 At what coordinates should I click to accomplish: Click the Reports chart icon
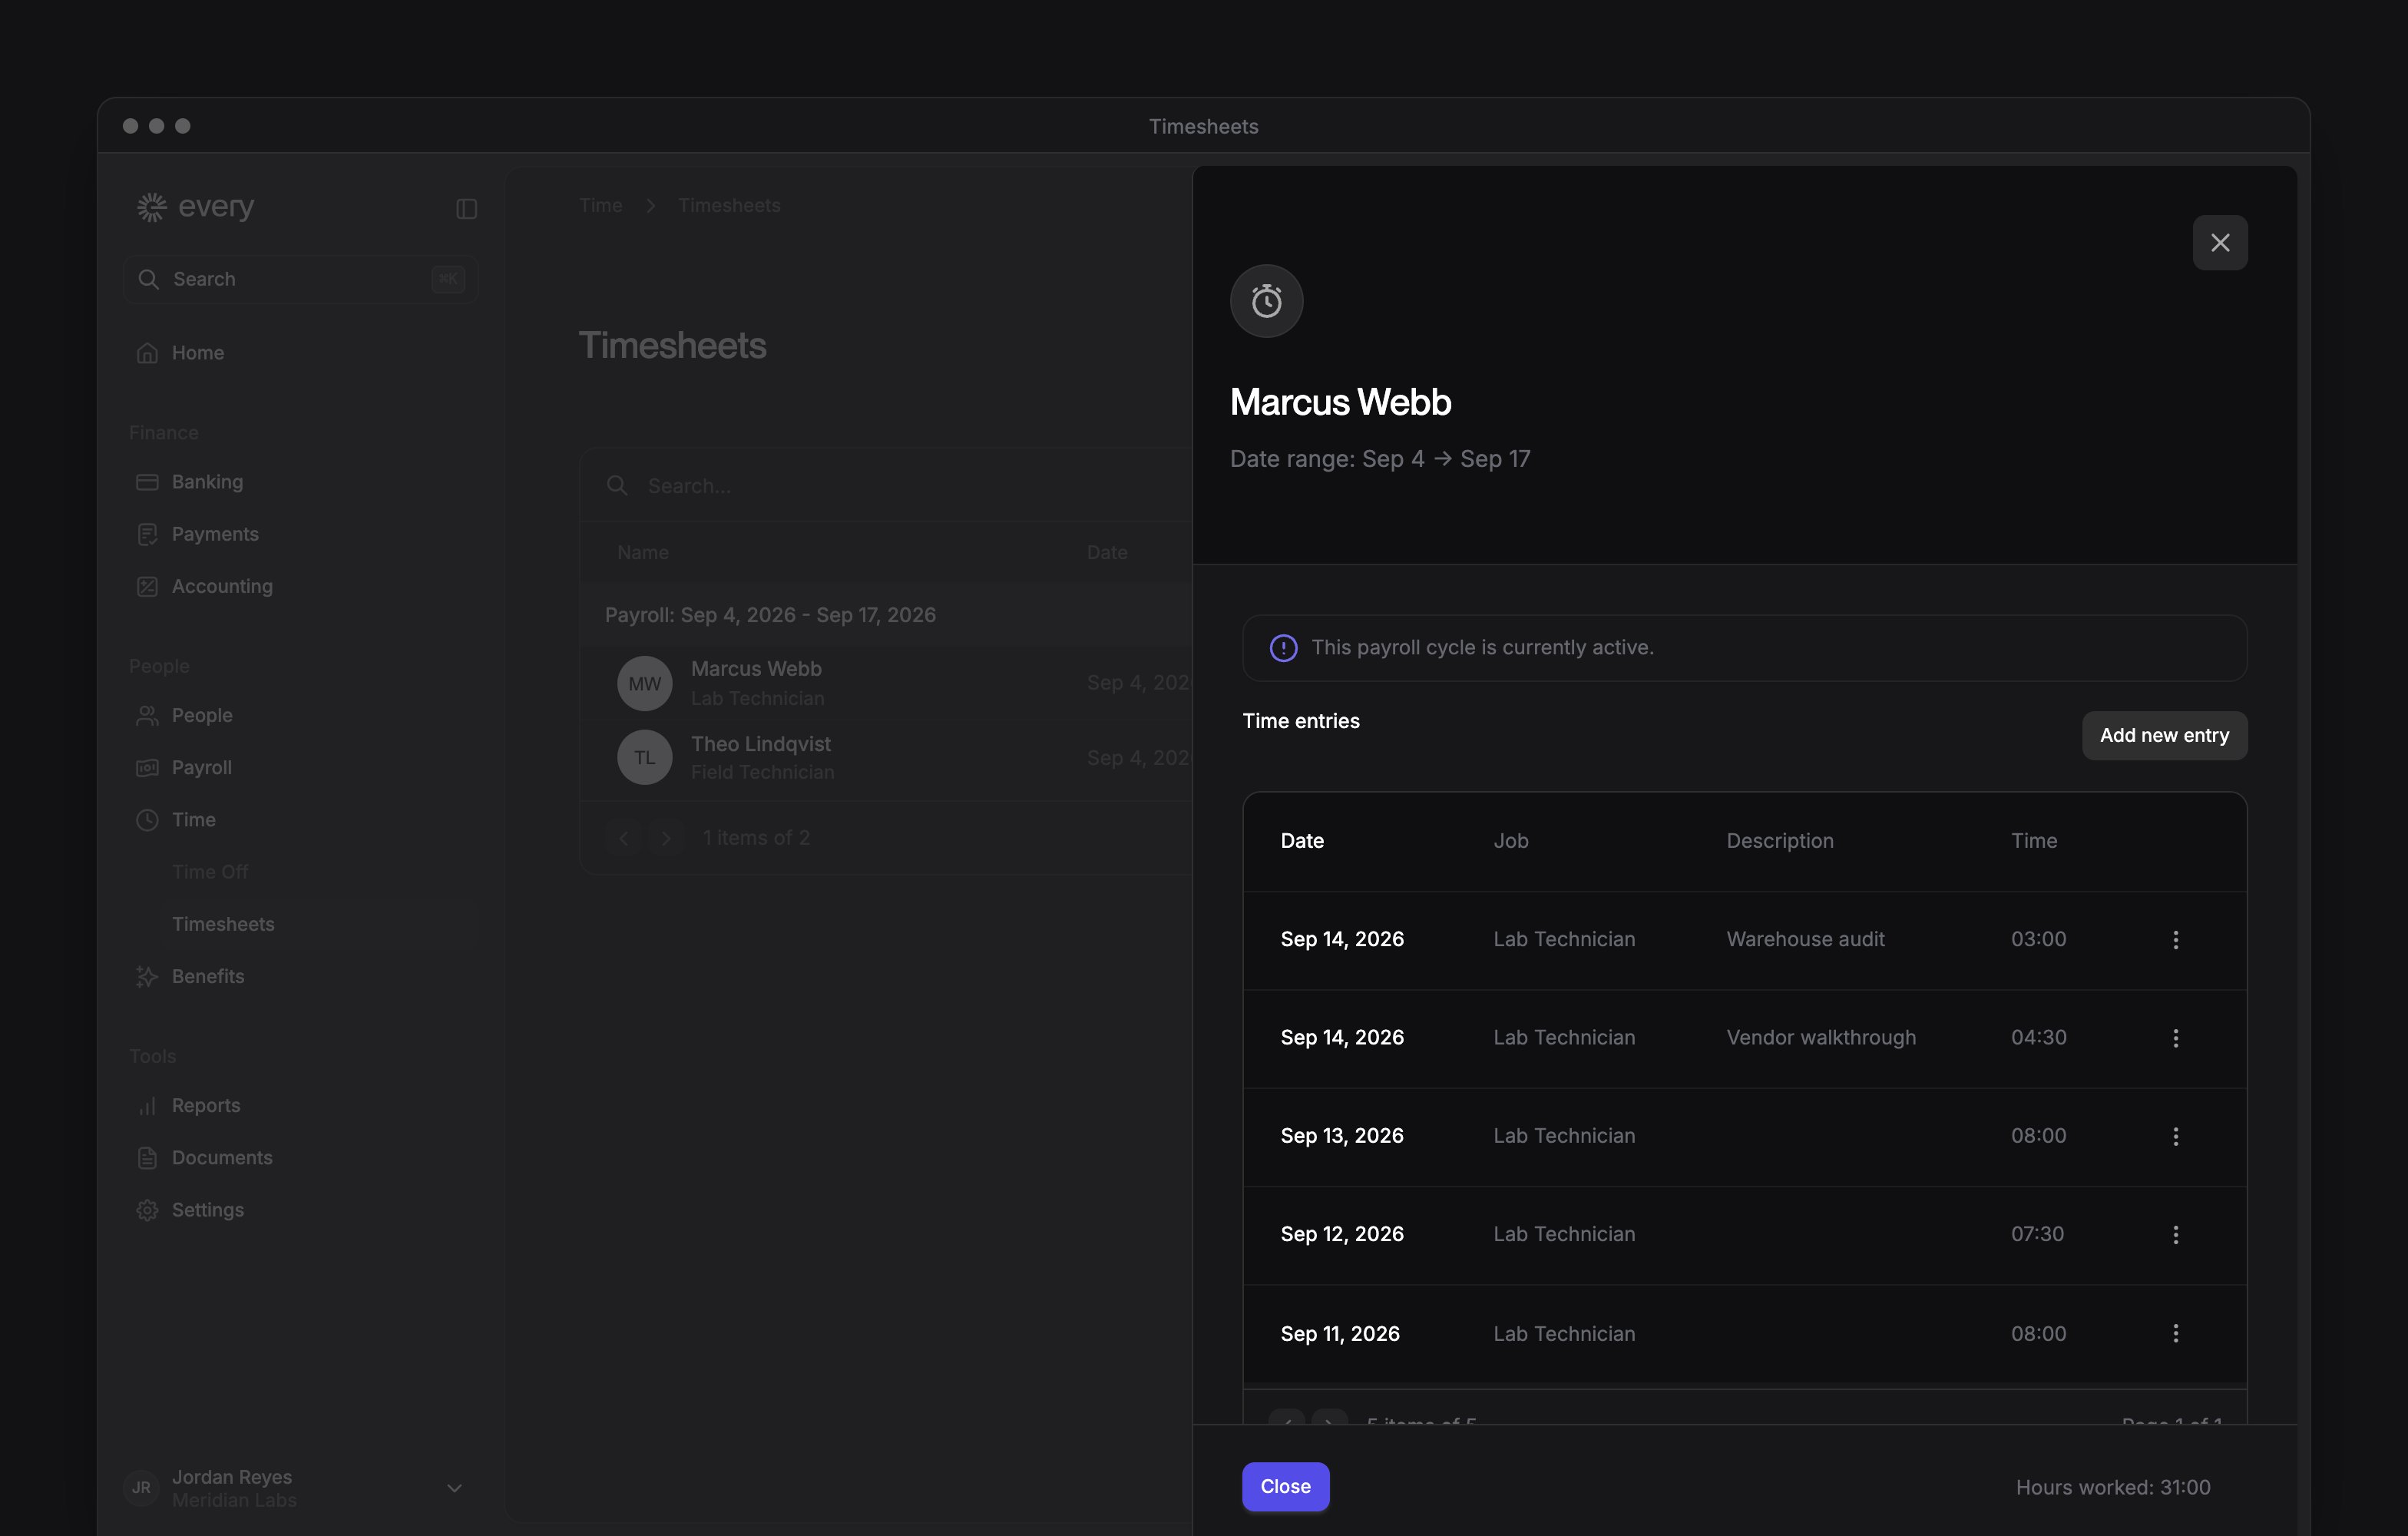147,1105
